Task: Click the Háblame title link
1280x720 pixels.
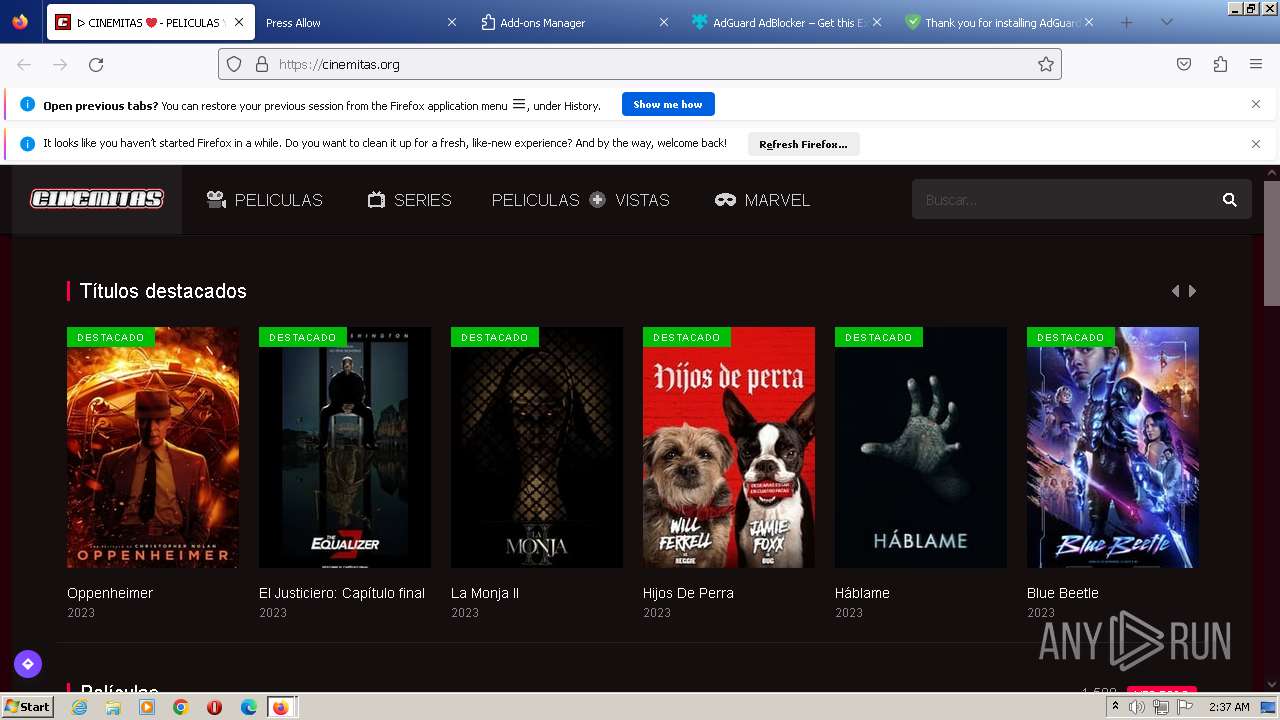Action: coord(862,593)
